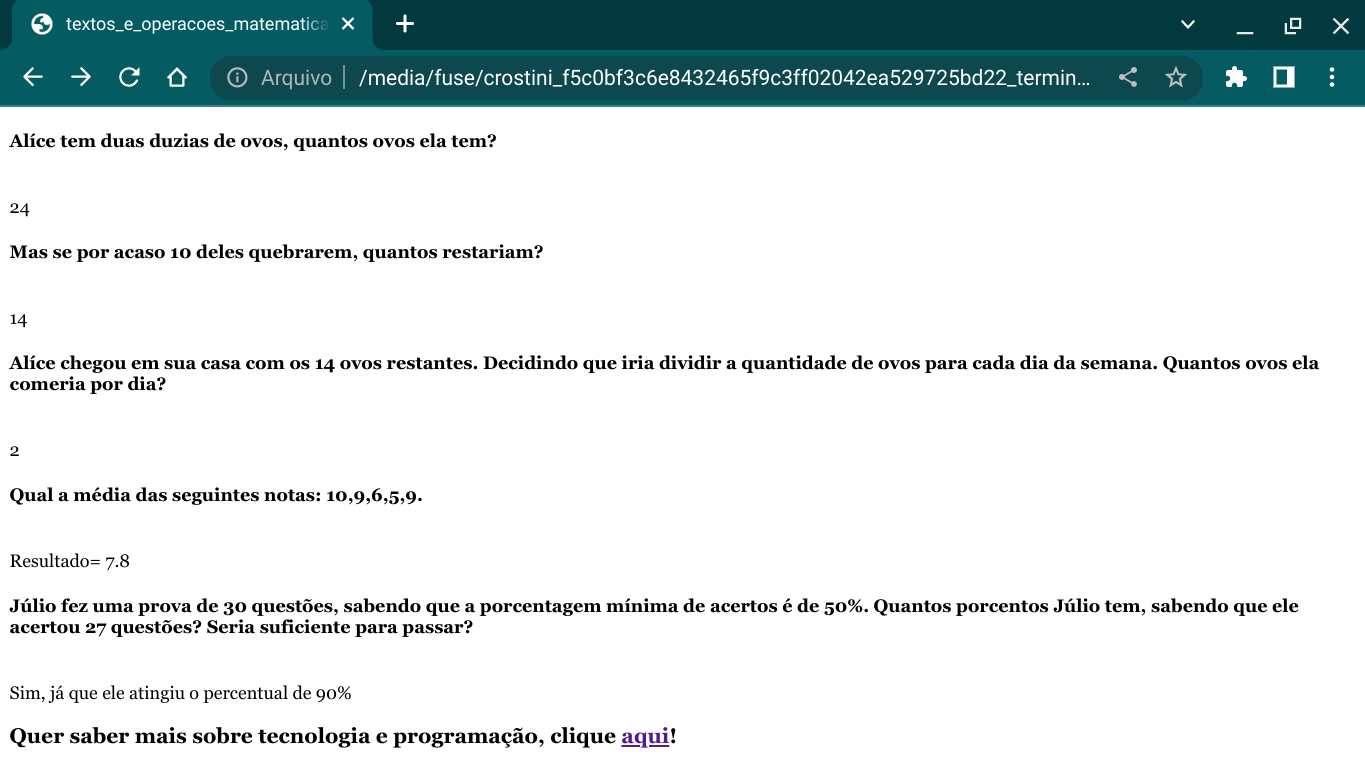The image size is (1365, 768).
Task: Click the question about Alíce's duas duzias
Action: 253,141
